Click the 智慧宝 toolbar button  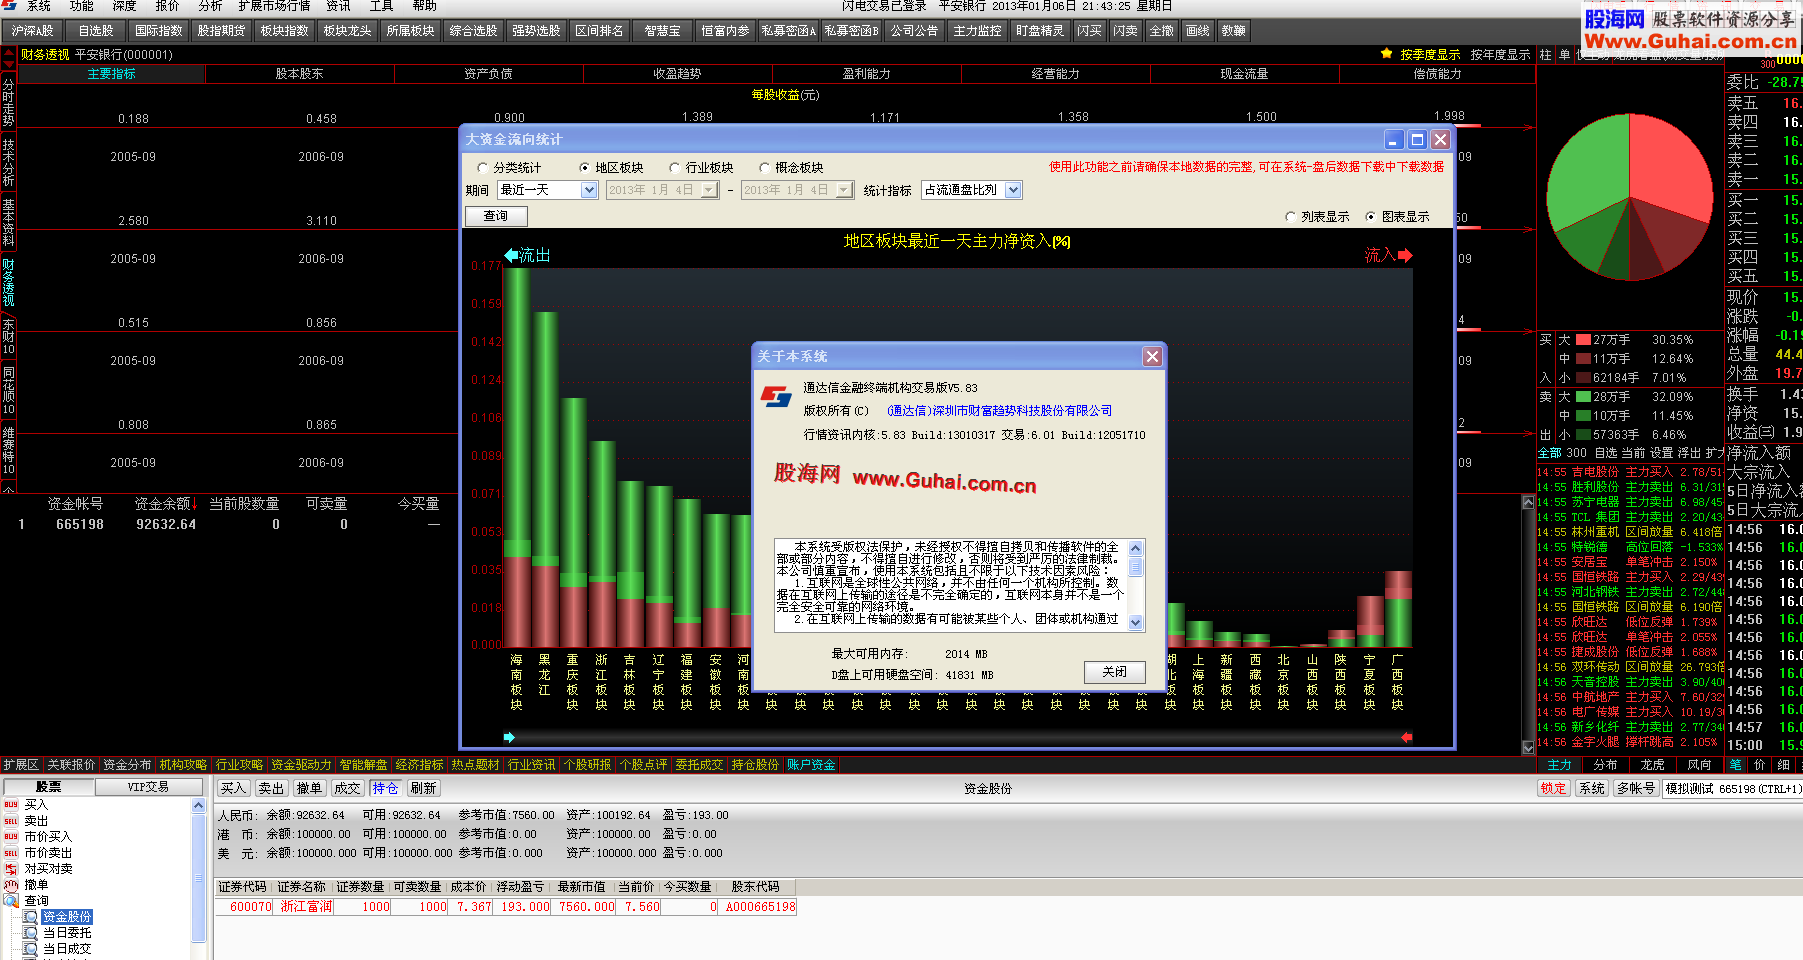pos(662,31)
